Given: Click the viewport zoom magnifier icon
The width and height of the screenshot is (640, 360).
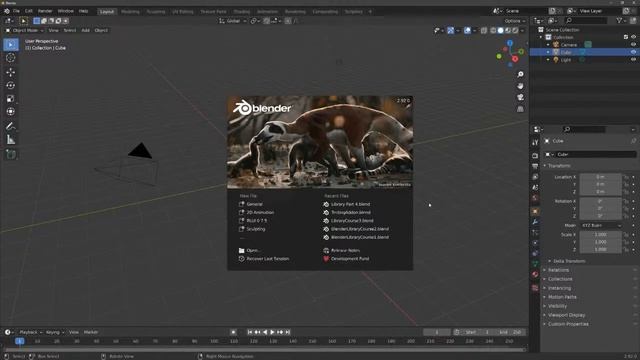Looking at the screenshot, I should [520, 74].
